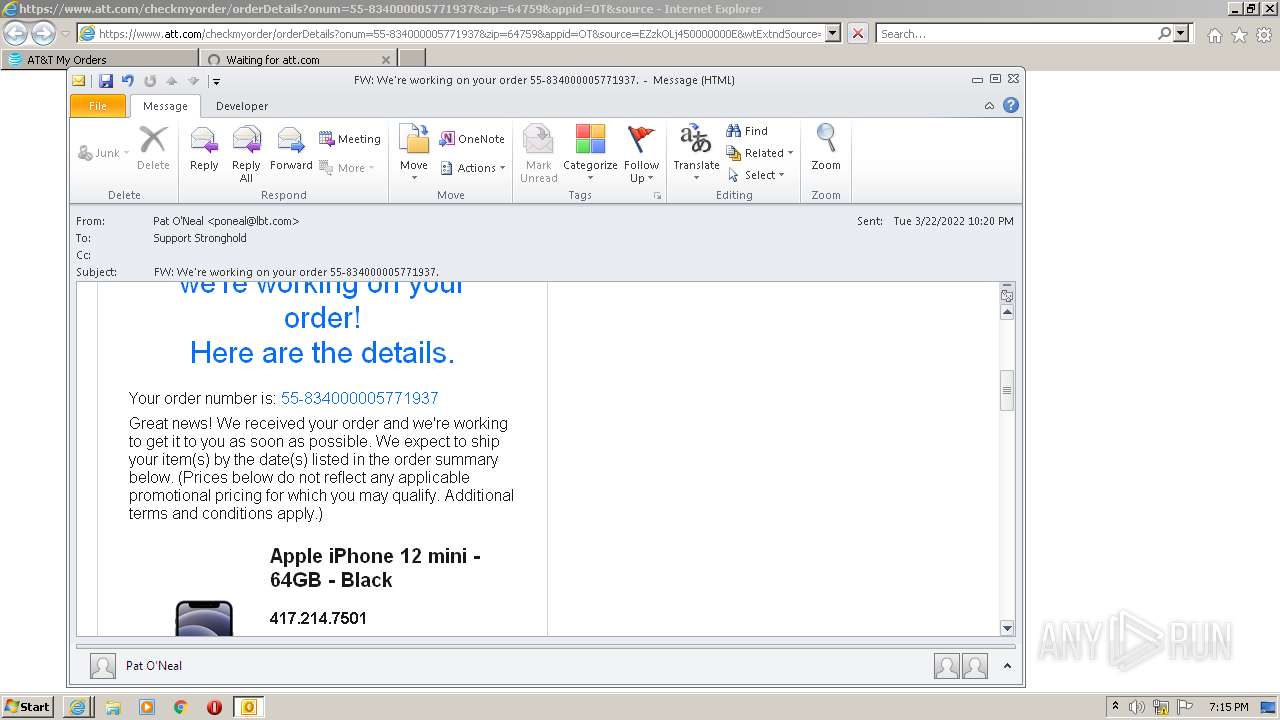
Task: Send the message to OneNote
Action: (472, 139)
